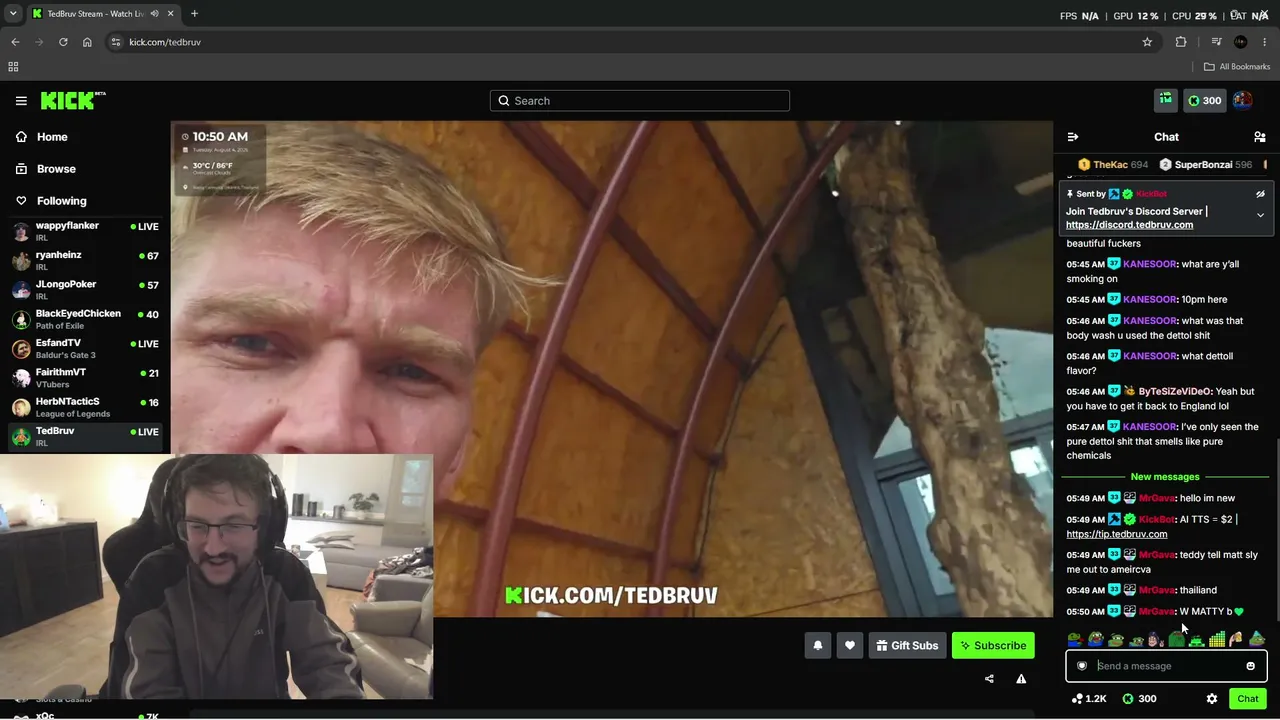Click the Kick search box
Screen dimensions: 1280x720
(x=640, y=100)
